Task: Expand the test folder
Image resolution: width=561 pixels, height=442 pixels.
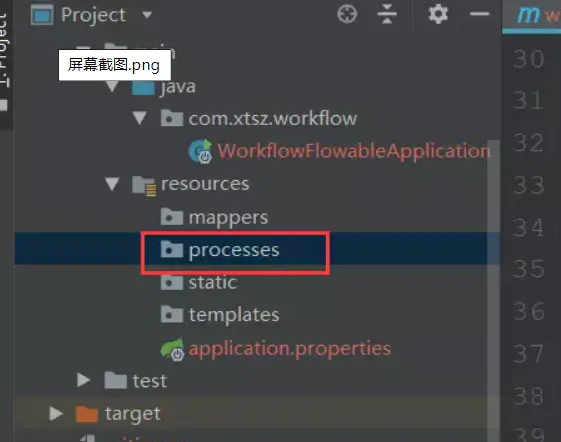Action: pos(84,380)
